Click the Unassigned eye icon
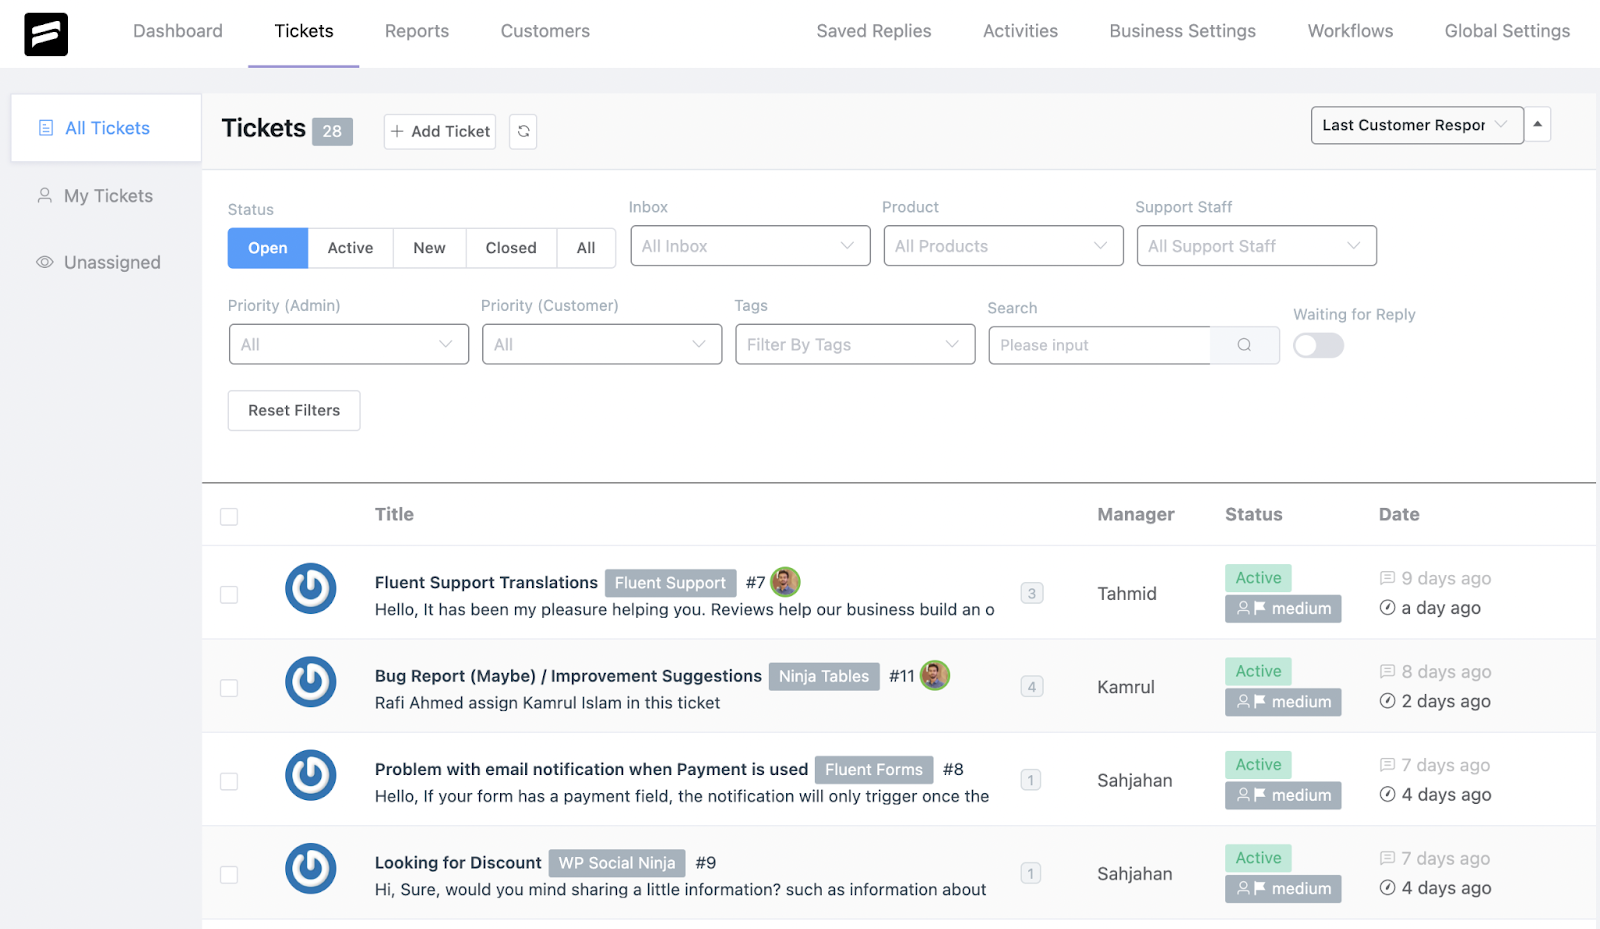Viewport: 1600px width, 929px height. pyautogui.click(x=45, y=262)
